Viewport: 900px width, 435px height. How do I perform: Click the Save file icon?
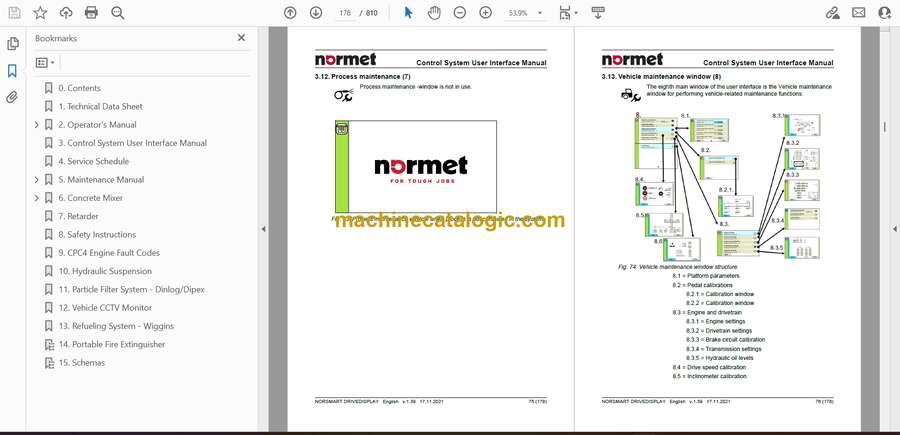[14, 13]
